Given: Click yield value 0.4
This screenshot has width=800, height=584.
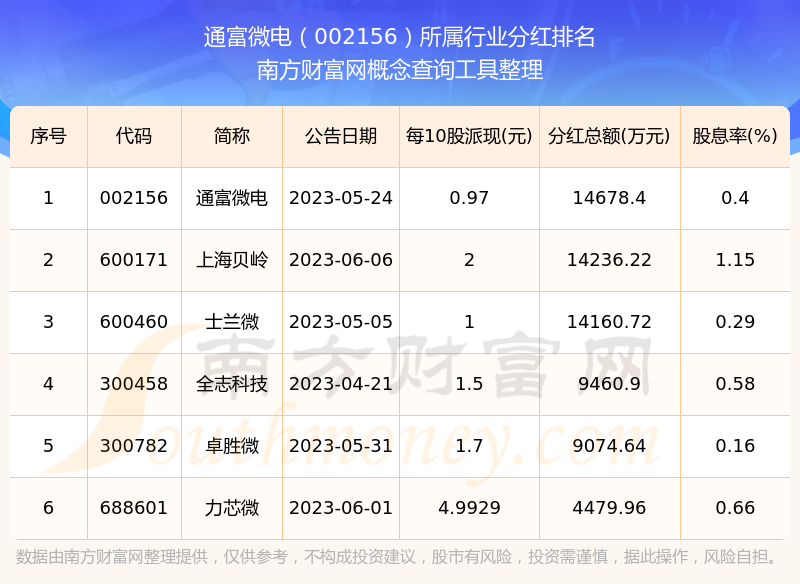Looking at the screenshot, I should pyautogui.click(x=735, y=198).
